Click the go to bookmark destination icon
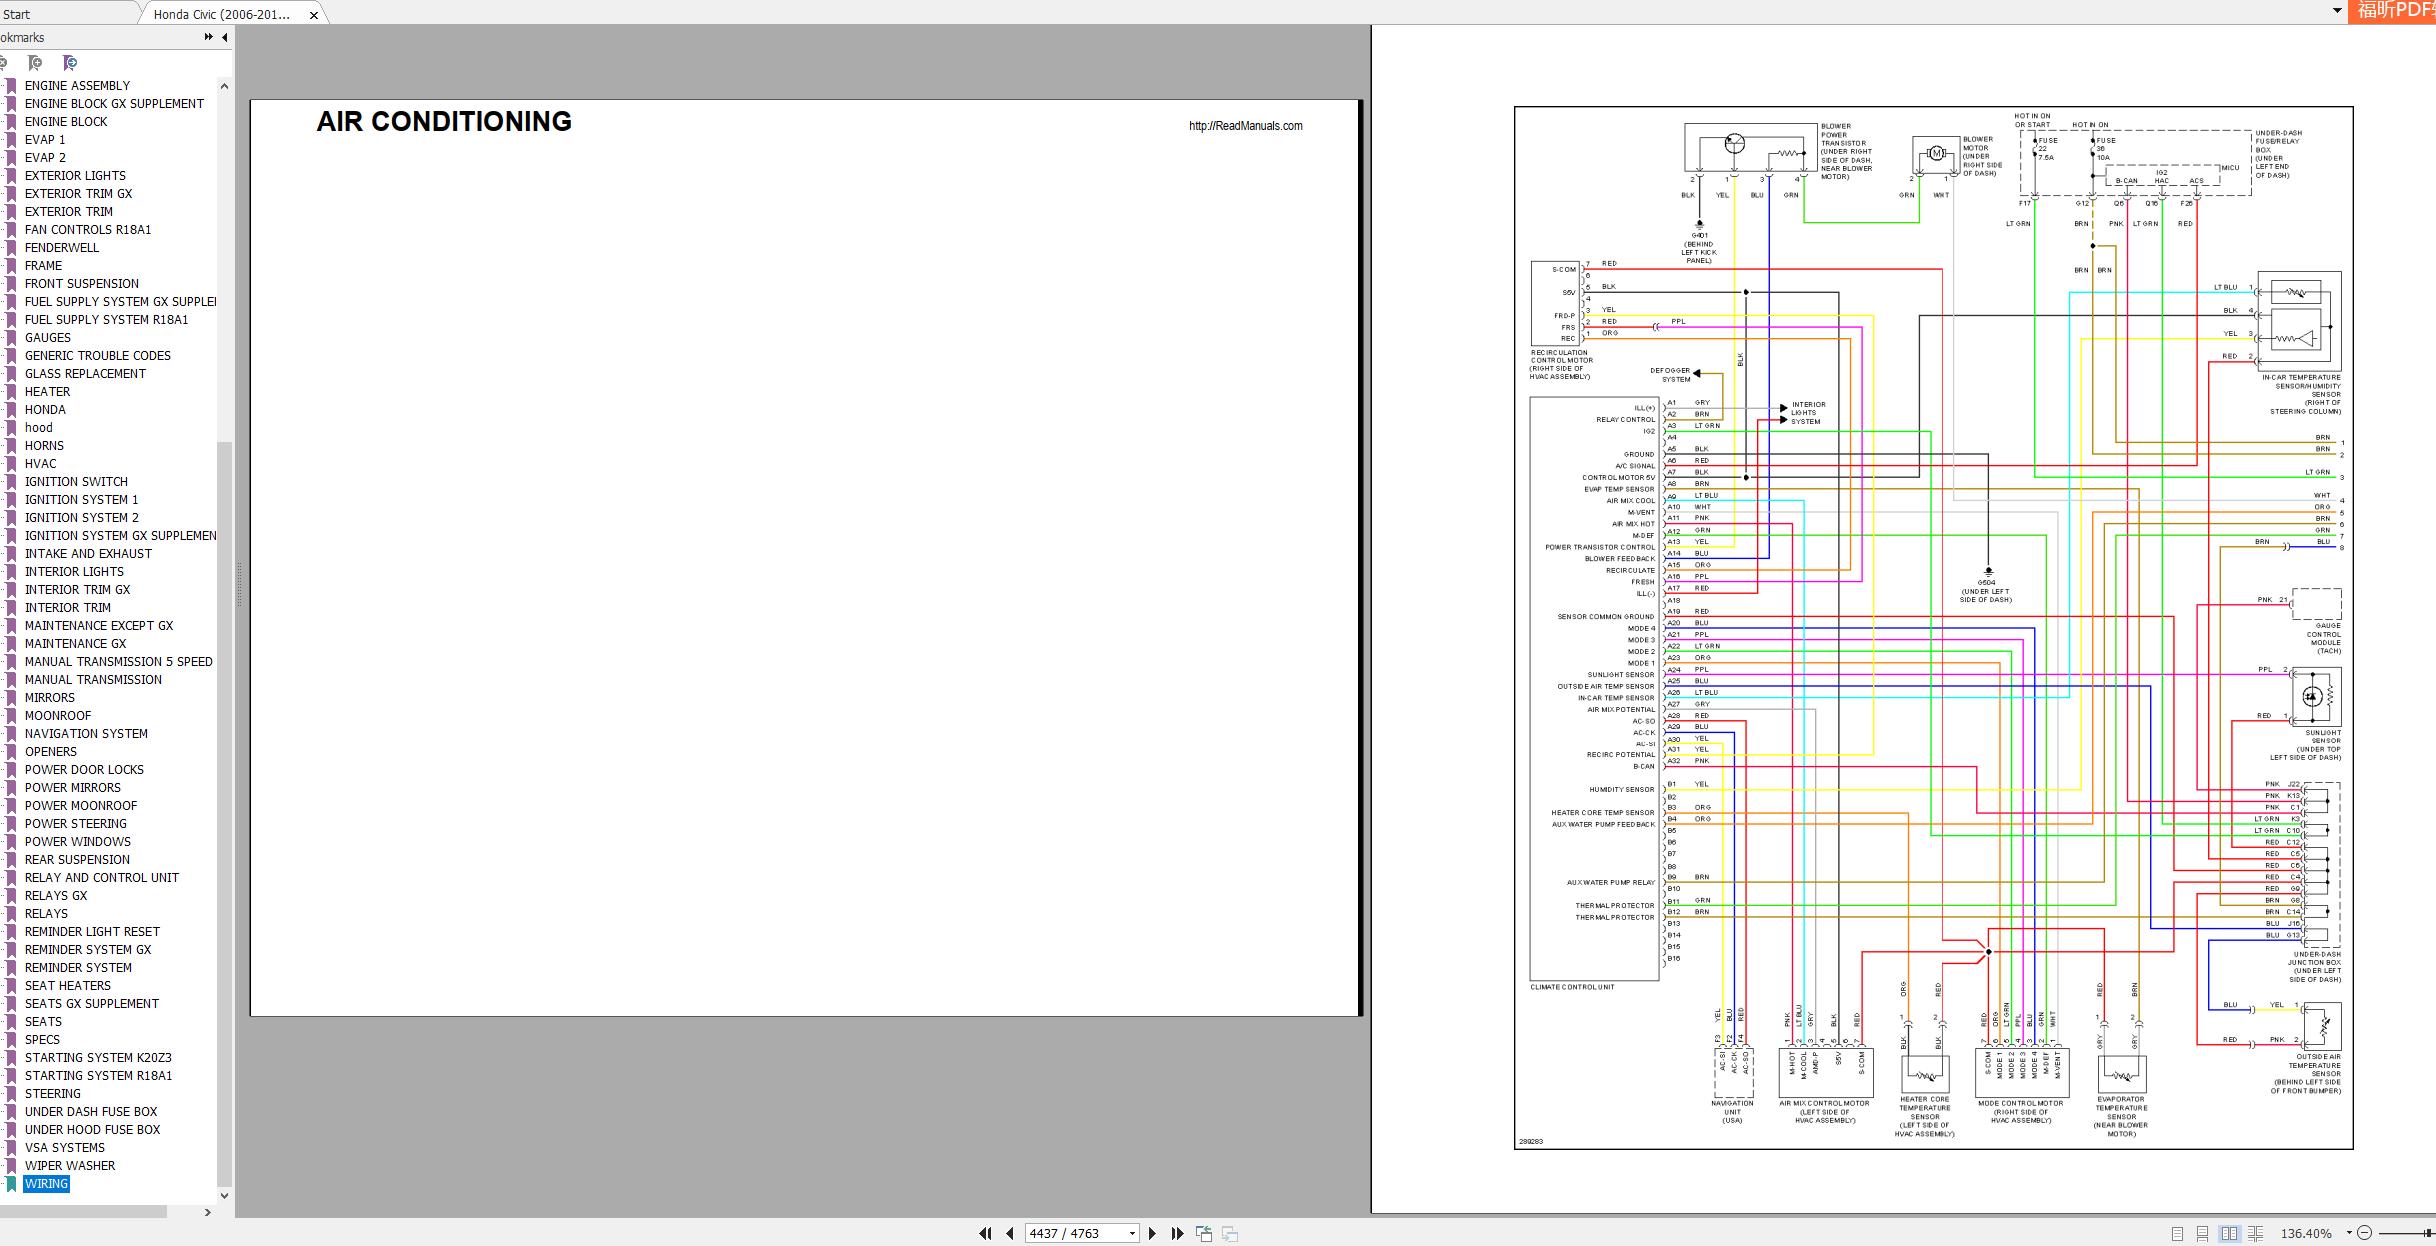Image resolution: width=2436 pixels, height=1246 pixels. point(70,63)
